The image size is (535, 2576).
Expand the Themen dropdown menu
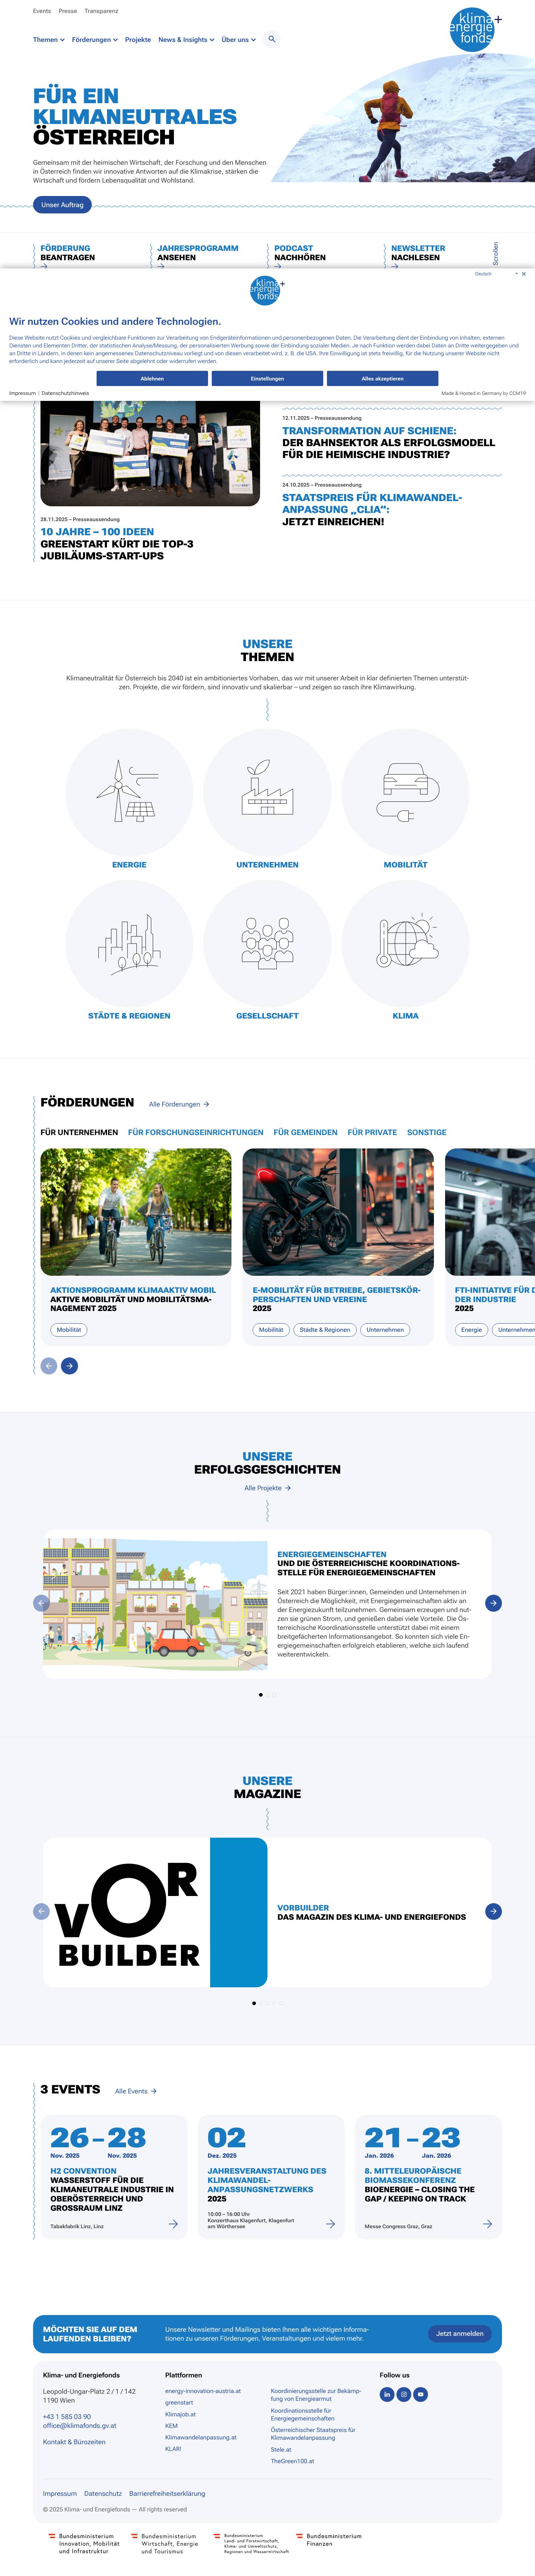[x=49, y=40]
